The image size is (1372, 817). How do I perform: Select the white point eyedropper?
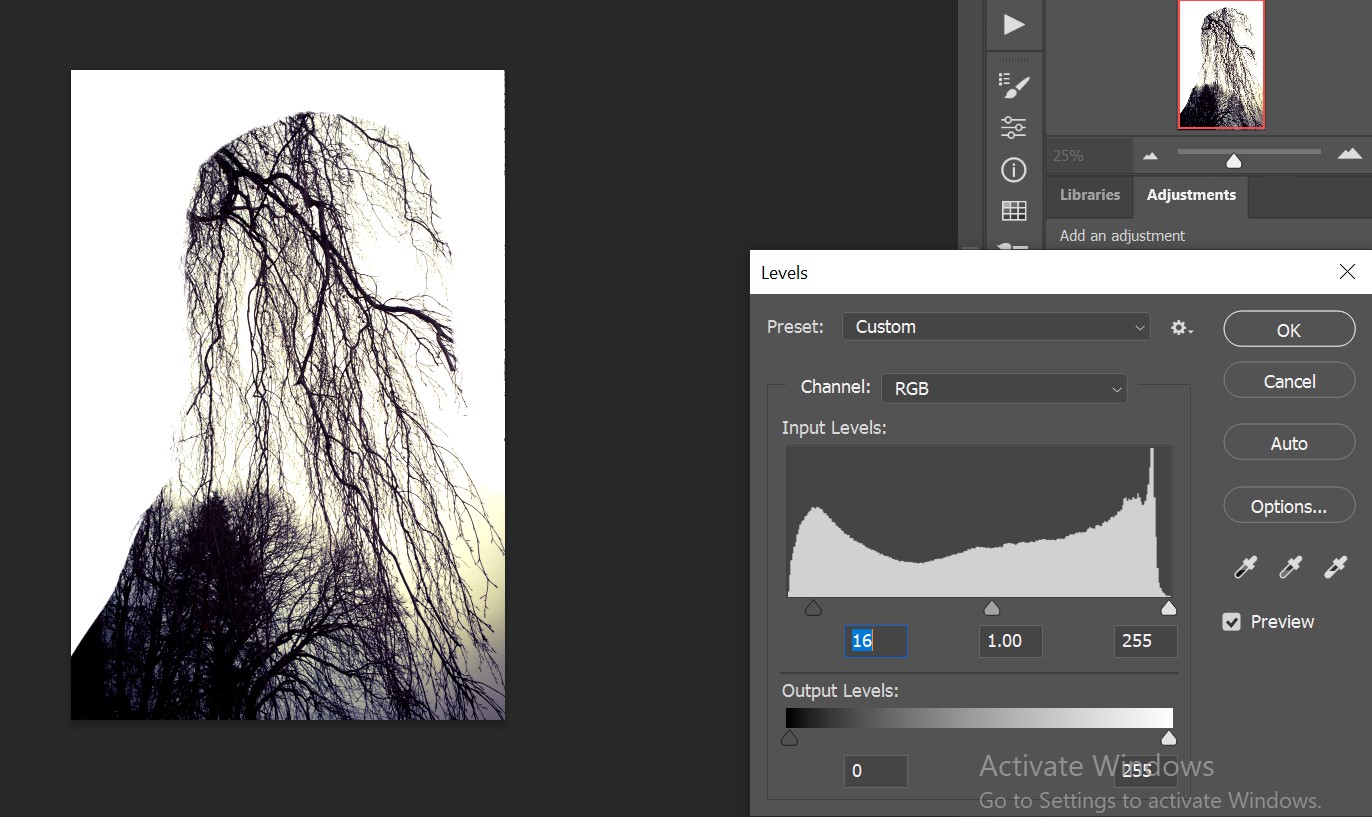pos(1335,568)
